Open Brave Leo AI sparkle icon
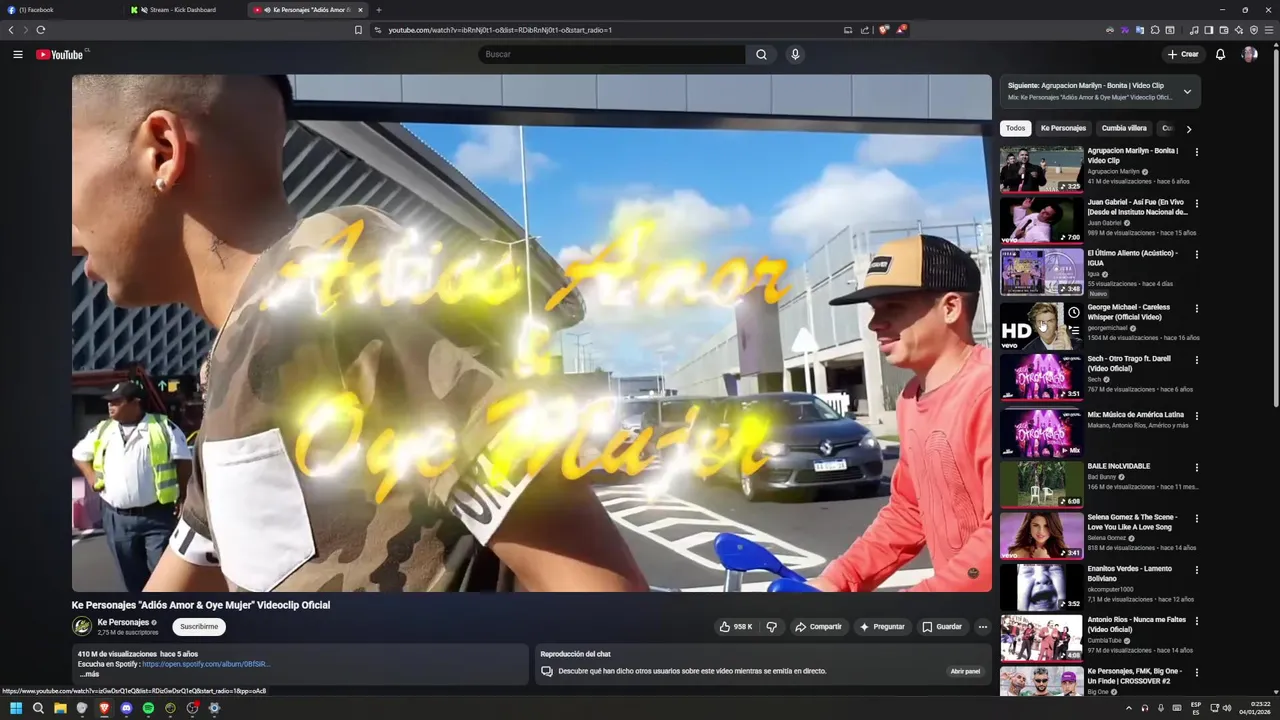Image resolution: width=1280 pixels, height=720 pixels. click(x=1239, y=30)
